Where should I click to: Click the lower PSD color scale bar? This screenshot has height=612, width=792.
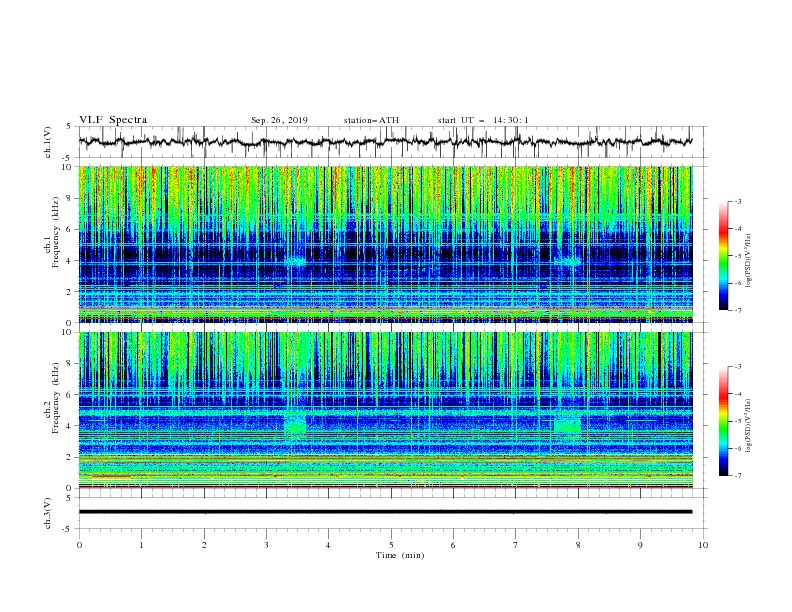pos(724,421)
